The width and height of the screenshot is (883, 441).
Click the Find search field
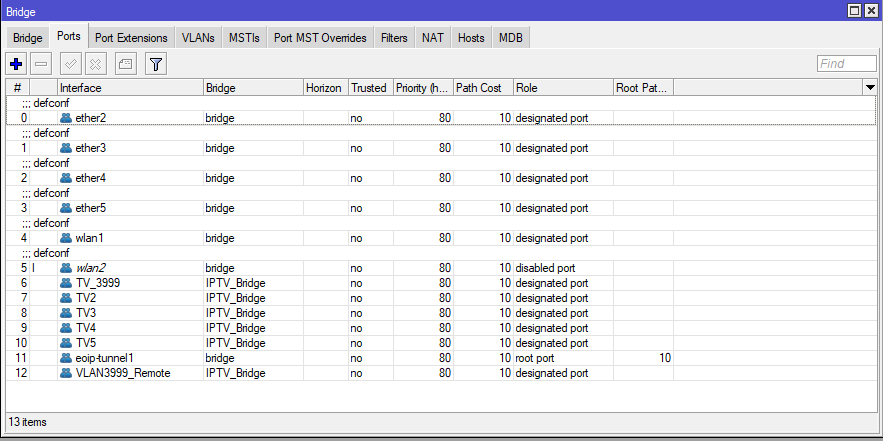click(x=846, y=64)
